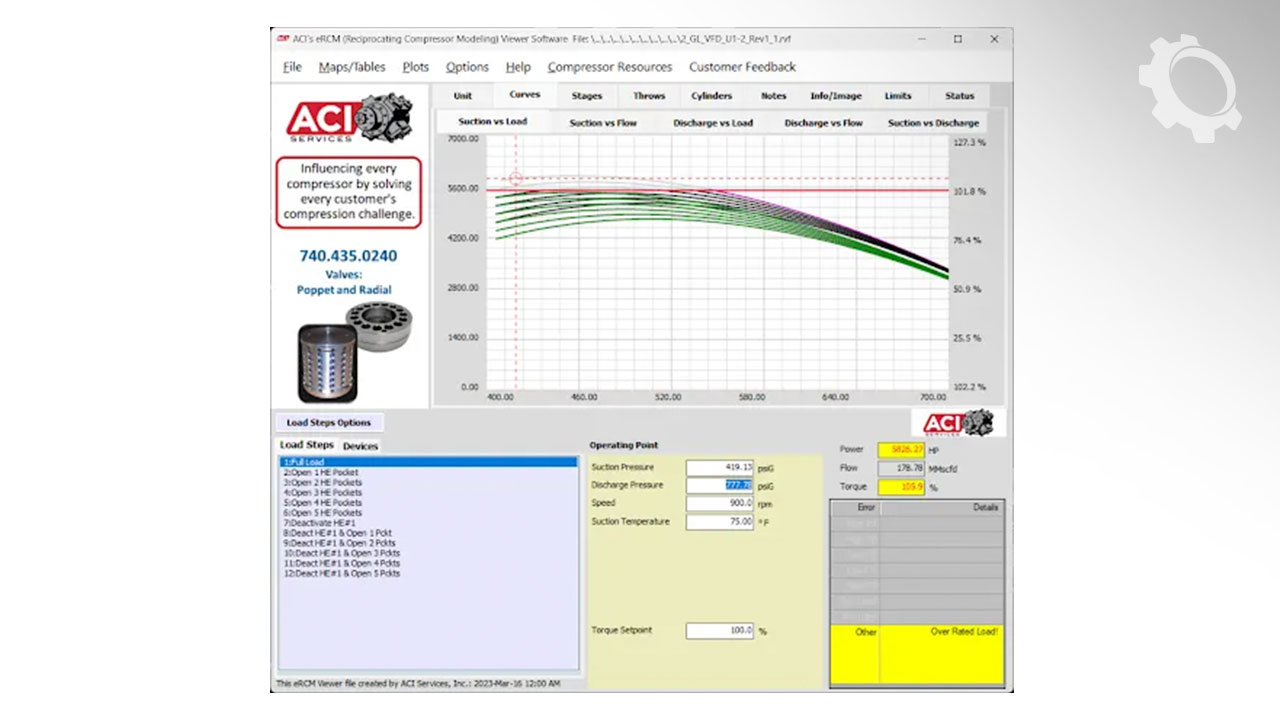Click the Torque Setpoint input field
The image size is (1280, 720).
(x=719, y=631)
